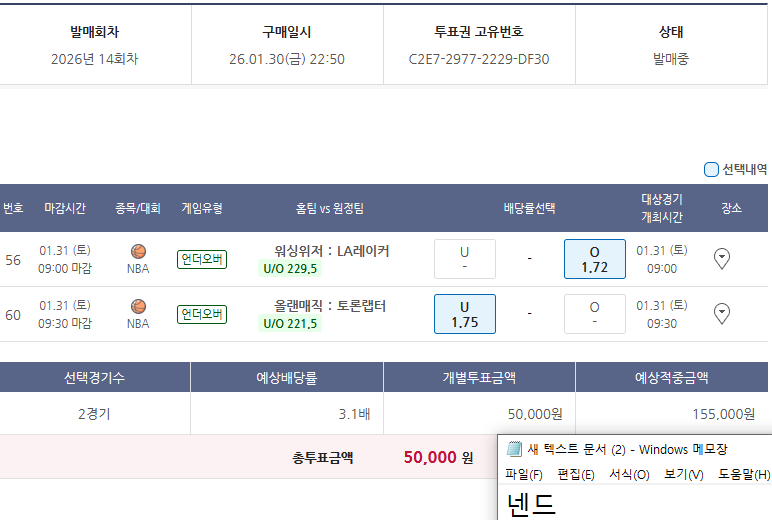The image size is (772, 520).
Task: Click the 워싱위저 : LA레이커 matchup
Action: click(331, 251)
